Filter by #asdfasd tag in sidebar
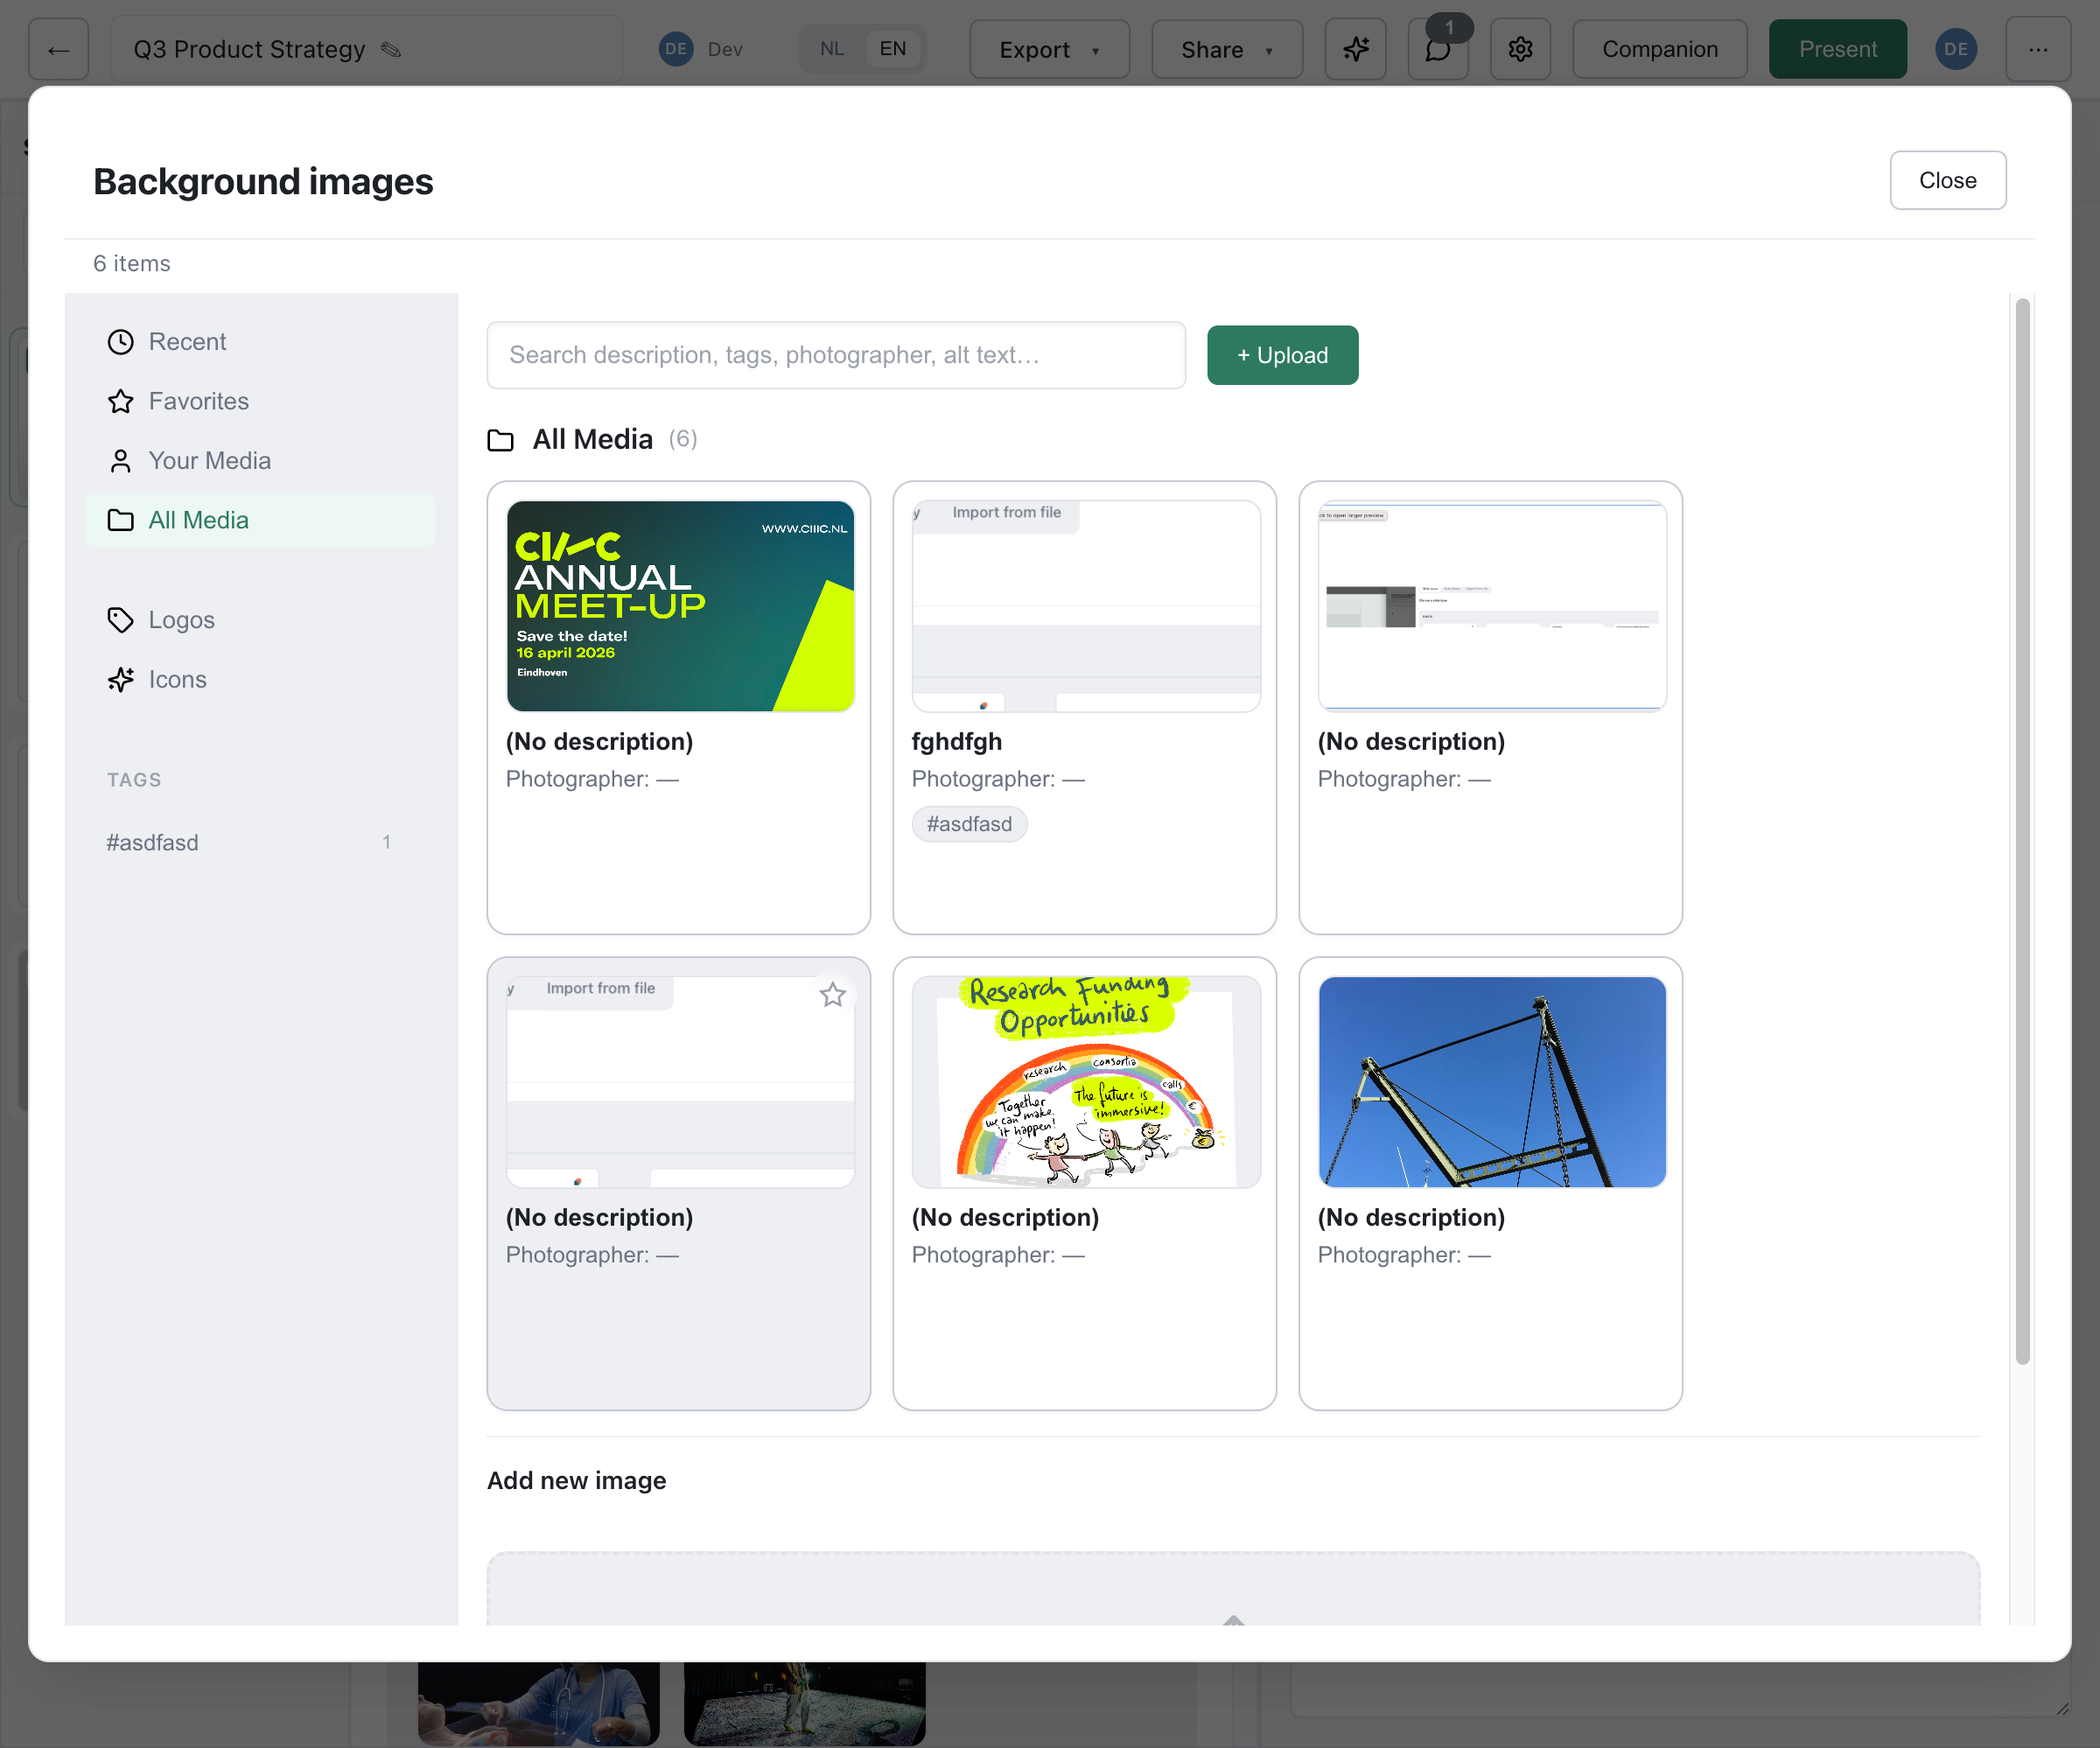 tap(250, 843)
